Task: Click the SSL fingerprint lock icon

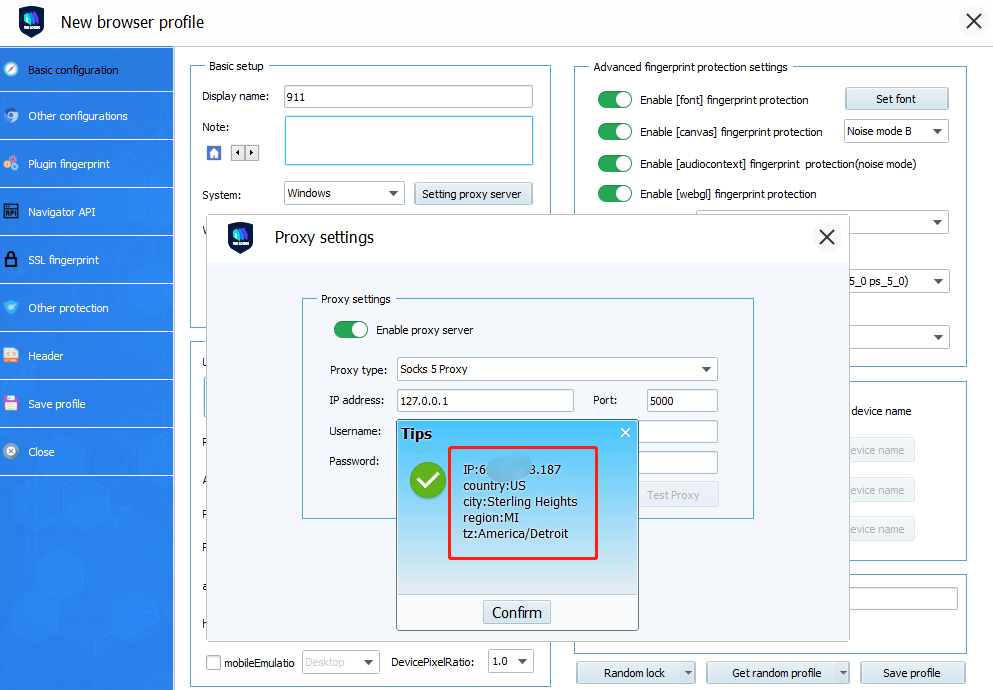Action: (11, 260)
